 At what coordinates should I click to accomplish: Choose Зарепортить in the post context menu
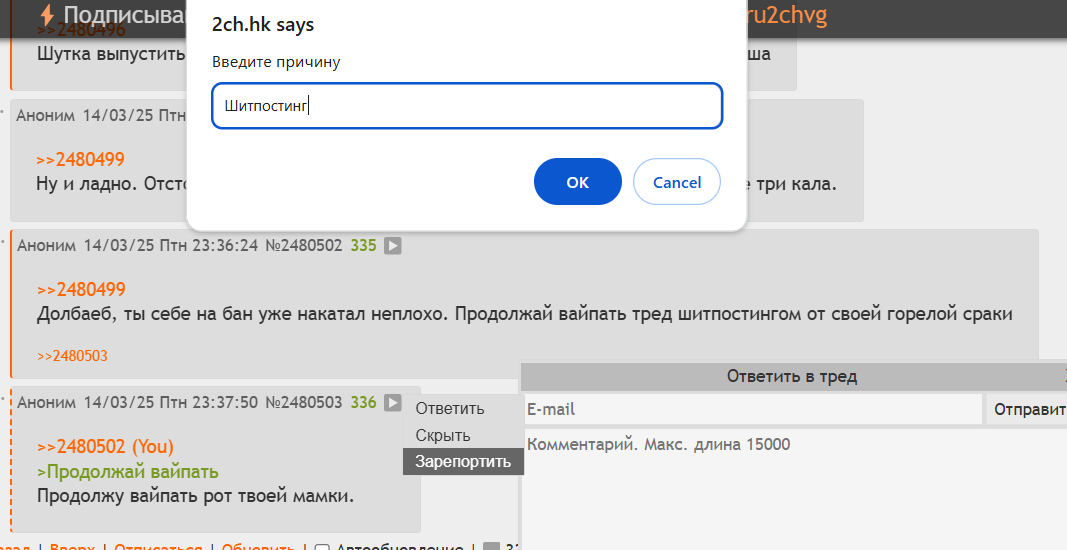coord(463,462)
